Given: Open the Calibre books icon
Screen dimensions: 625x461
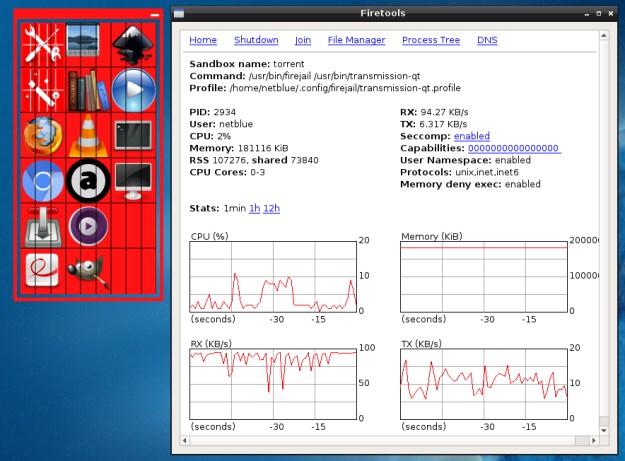Looking at the screenshot, I should click(x=89, y=90).
